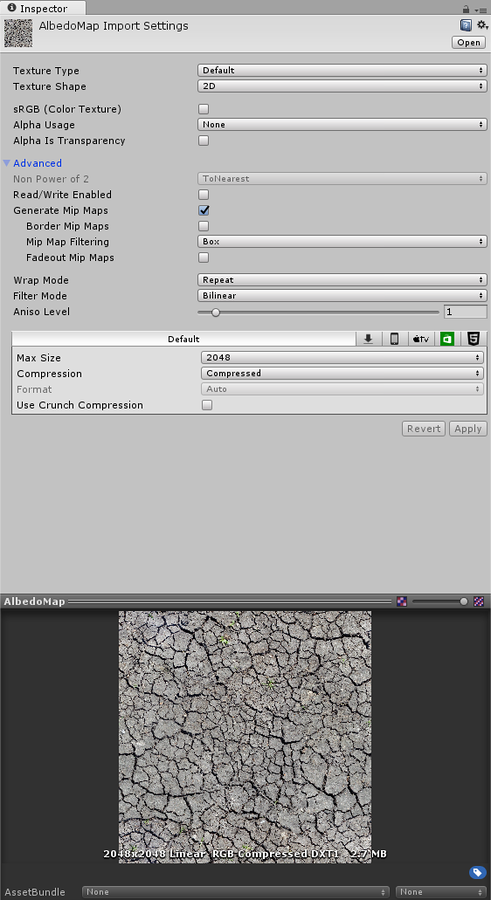The height and width of the screenshot is (900, 491).
Task: Click the Aniso Level slider handle
Action: [215, 312]
